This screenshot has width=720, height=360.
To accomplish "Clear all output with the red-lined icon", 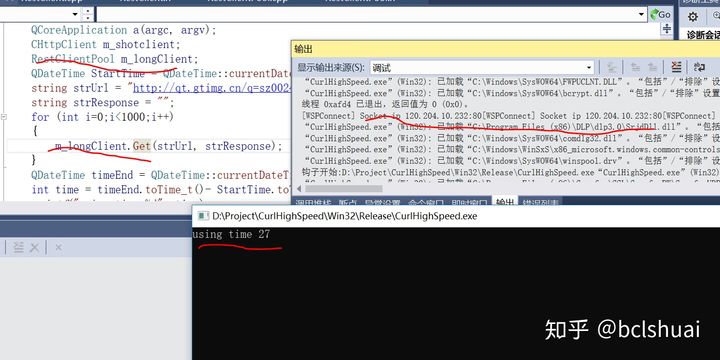I will (676, 67).
